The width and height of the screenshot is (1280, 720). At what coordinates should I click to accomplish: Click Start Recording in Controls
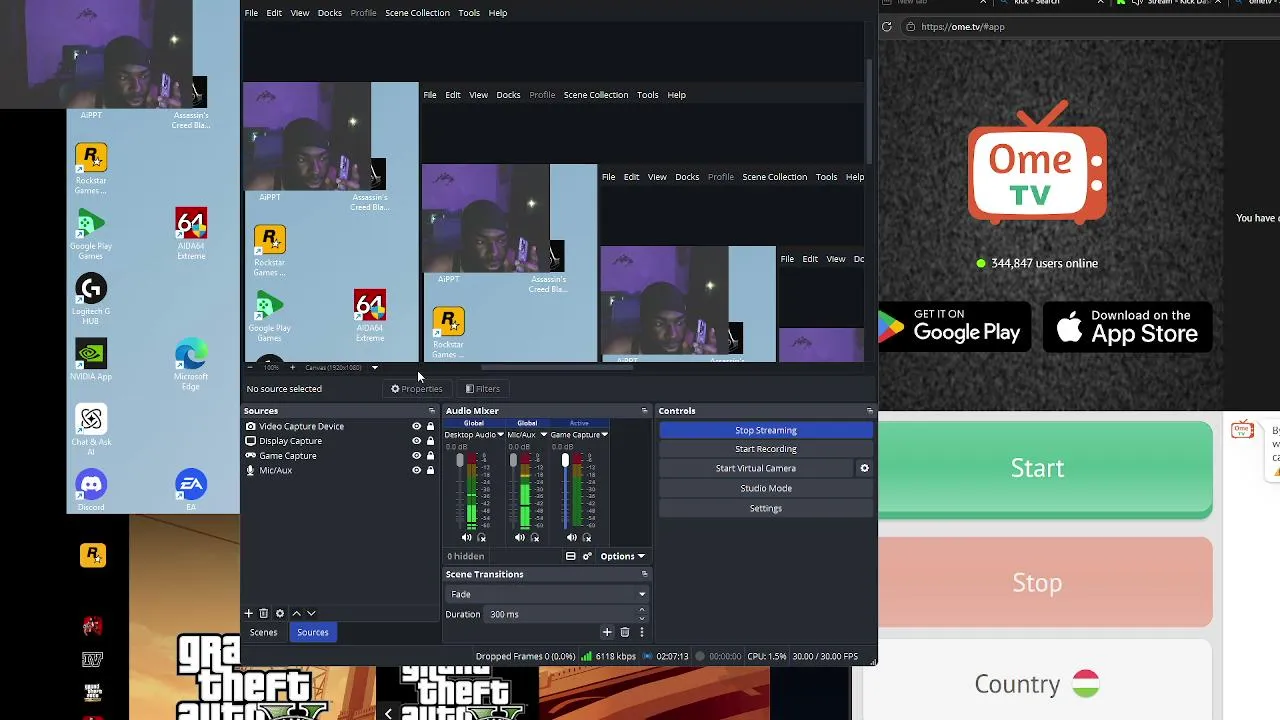coord(766,449)
